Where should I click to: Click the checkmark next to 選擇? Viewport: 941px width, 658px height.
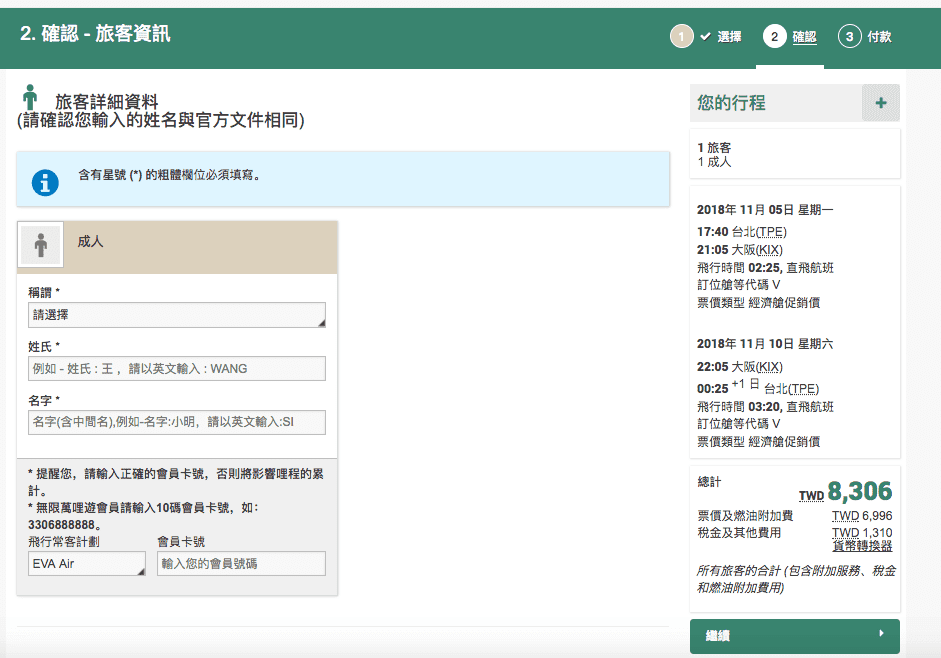pos(706,37)
